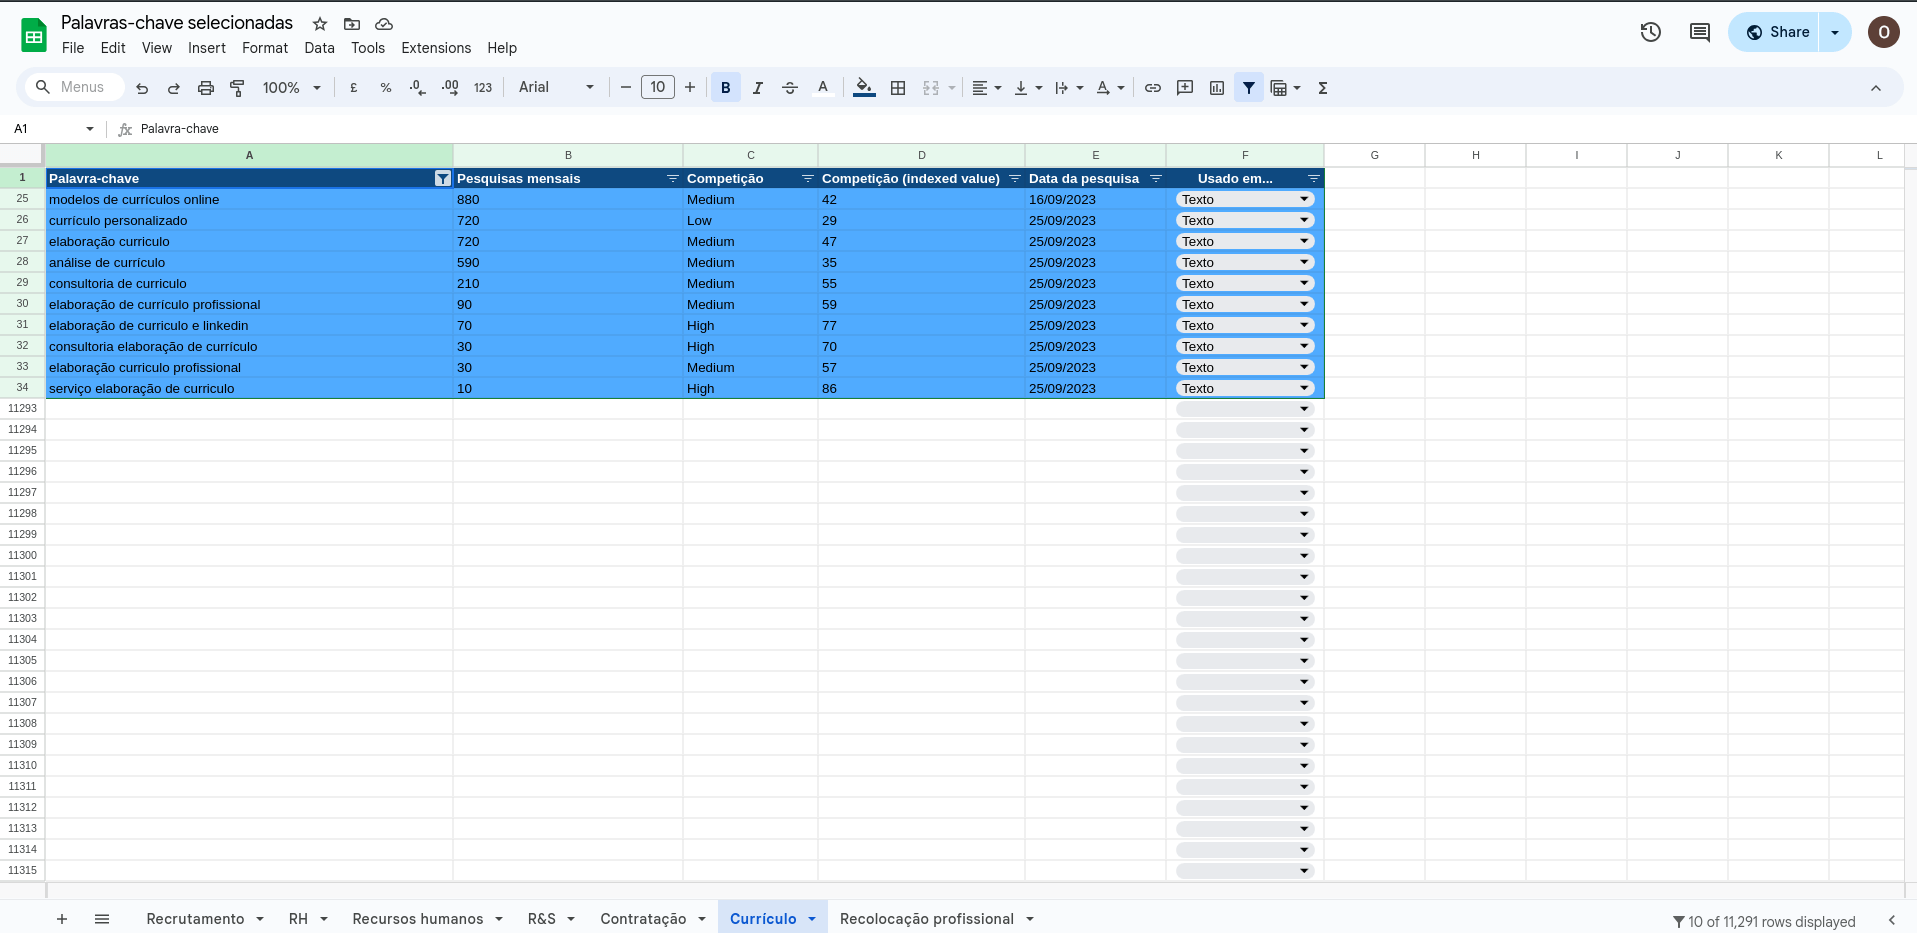Open version history clock icon
Image resolution: width=1917 pixels, height=933 pixels.
(1650, 32)
